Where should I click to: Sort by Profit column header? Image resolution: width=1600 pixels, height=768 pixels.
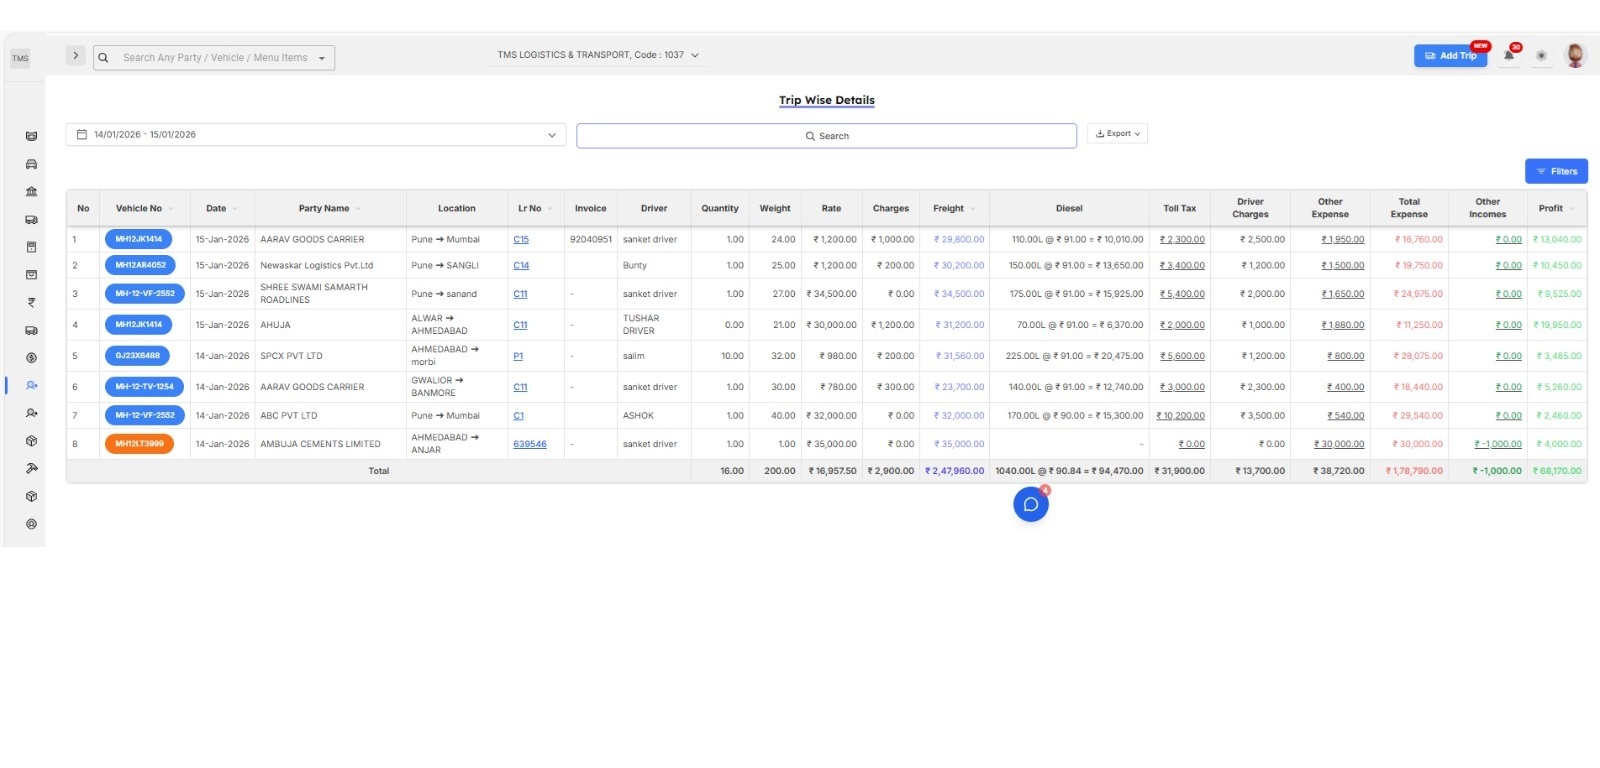point(1551,209)
